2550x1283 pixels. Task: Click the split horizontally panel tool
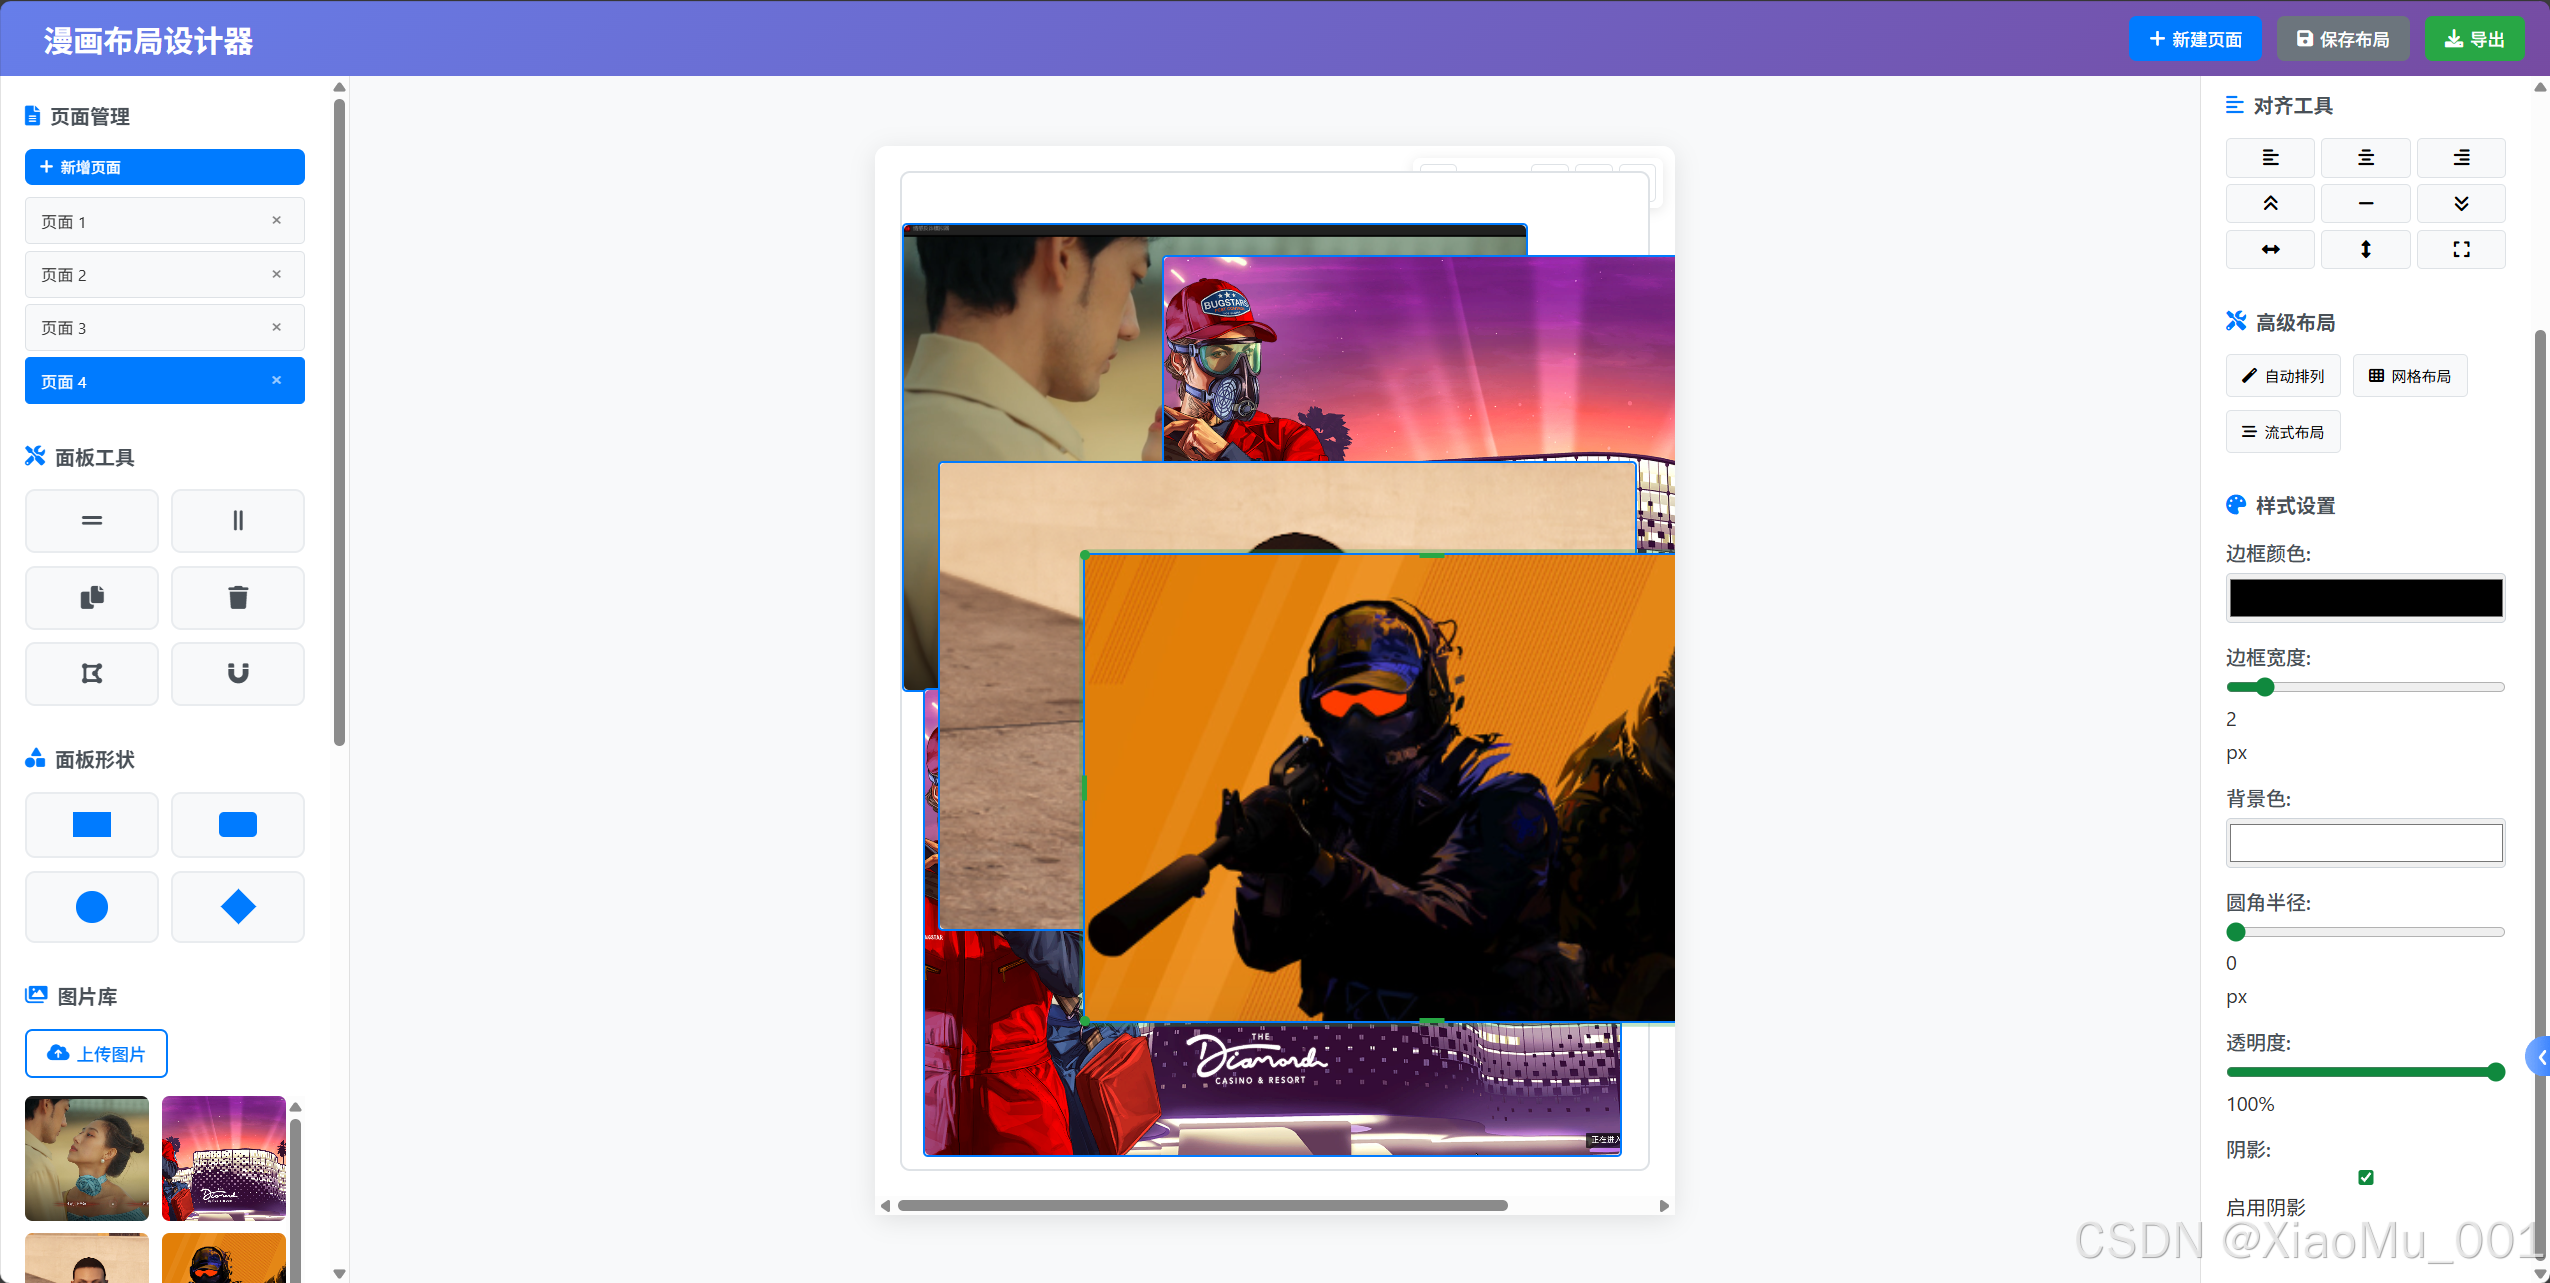click(x=92, y=521)
